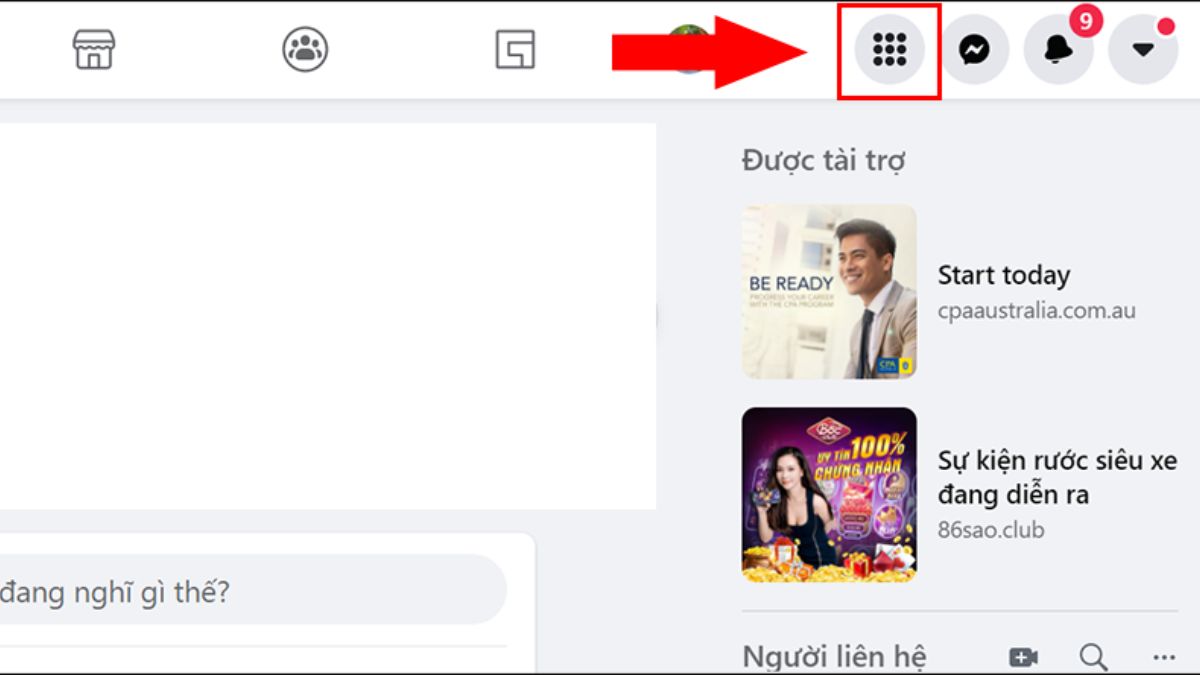View notifications via the bell icon

pyautogui.click(x=1058, y=49)
